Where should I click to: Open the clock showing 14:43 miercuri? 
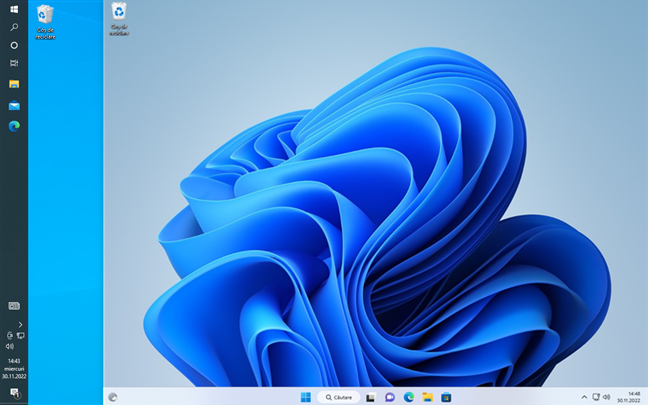click(14, 369)
